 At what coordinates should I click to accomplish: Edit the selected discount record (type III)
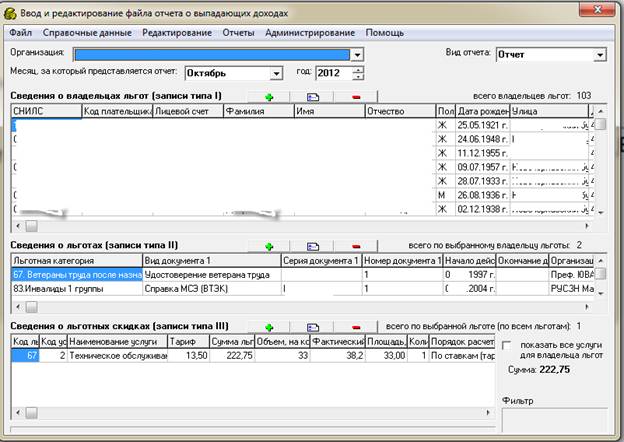pos(313,327)
